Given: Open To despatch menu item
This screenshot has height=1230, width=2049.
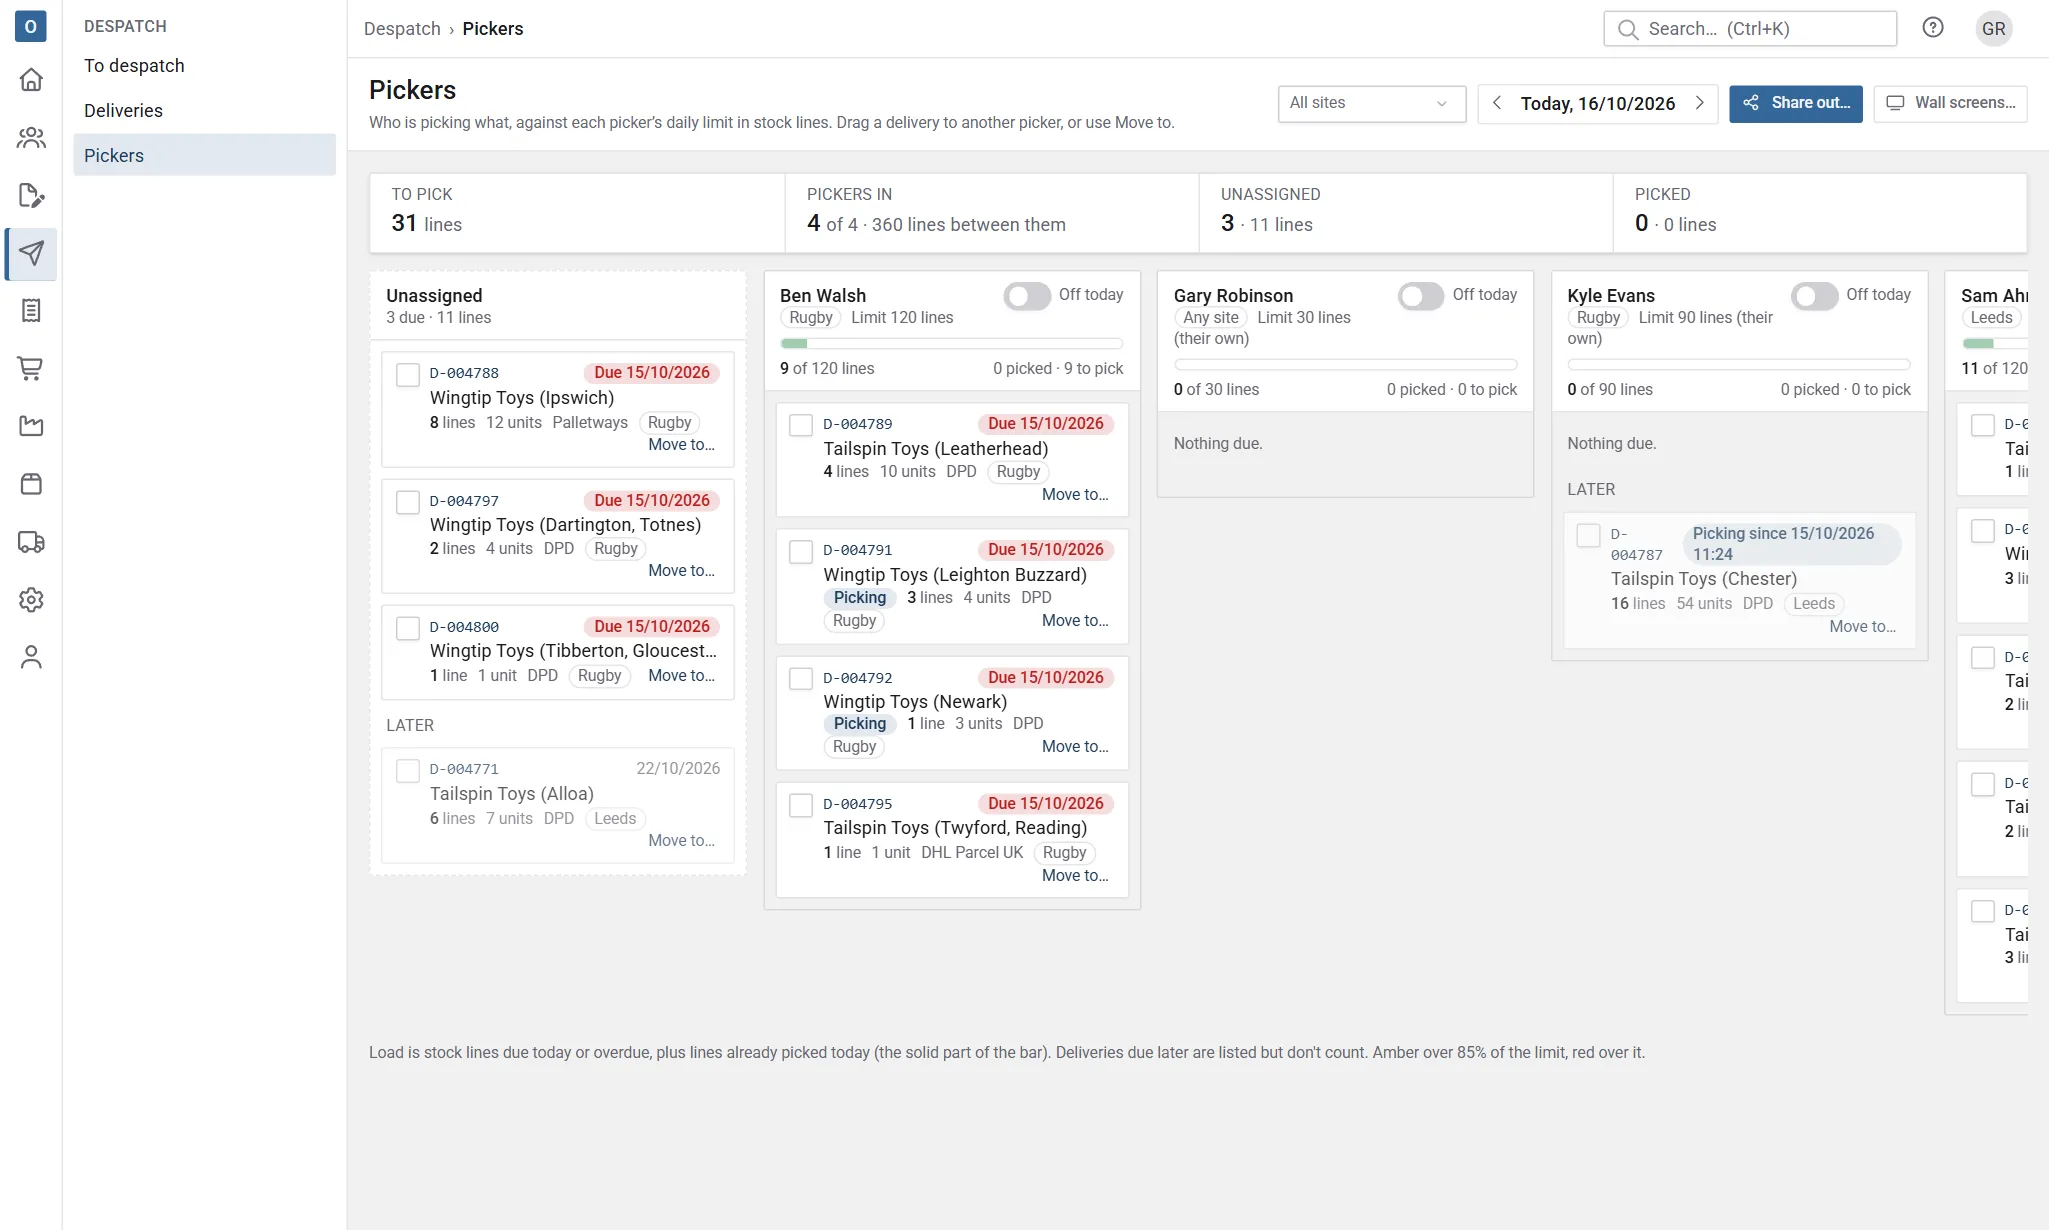Looking at the screenshot, I should (x=204, y=66).
